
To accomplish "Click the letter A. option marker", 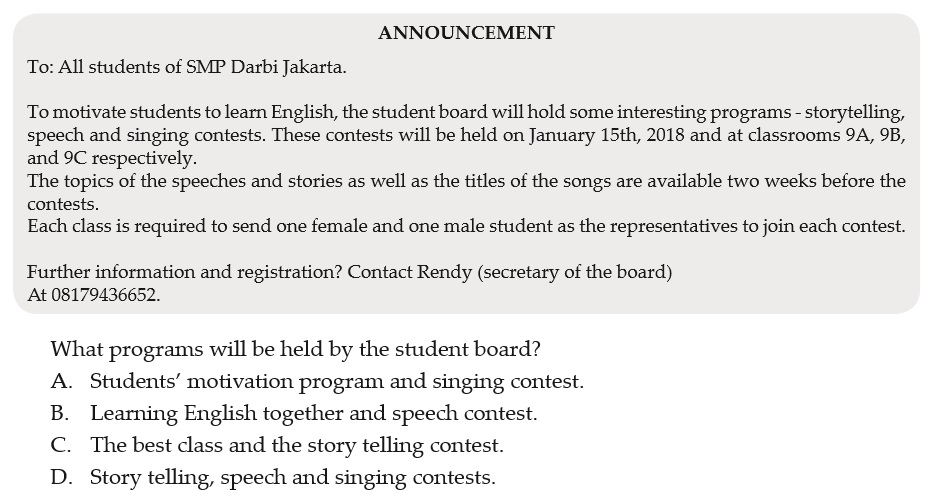I will 62,381.
